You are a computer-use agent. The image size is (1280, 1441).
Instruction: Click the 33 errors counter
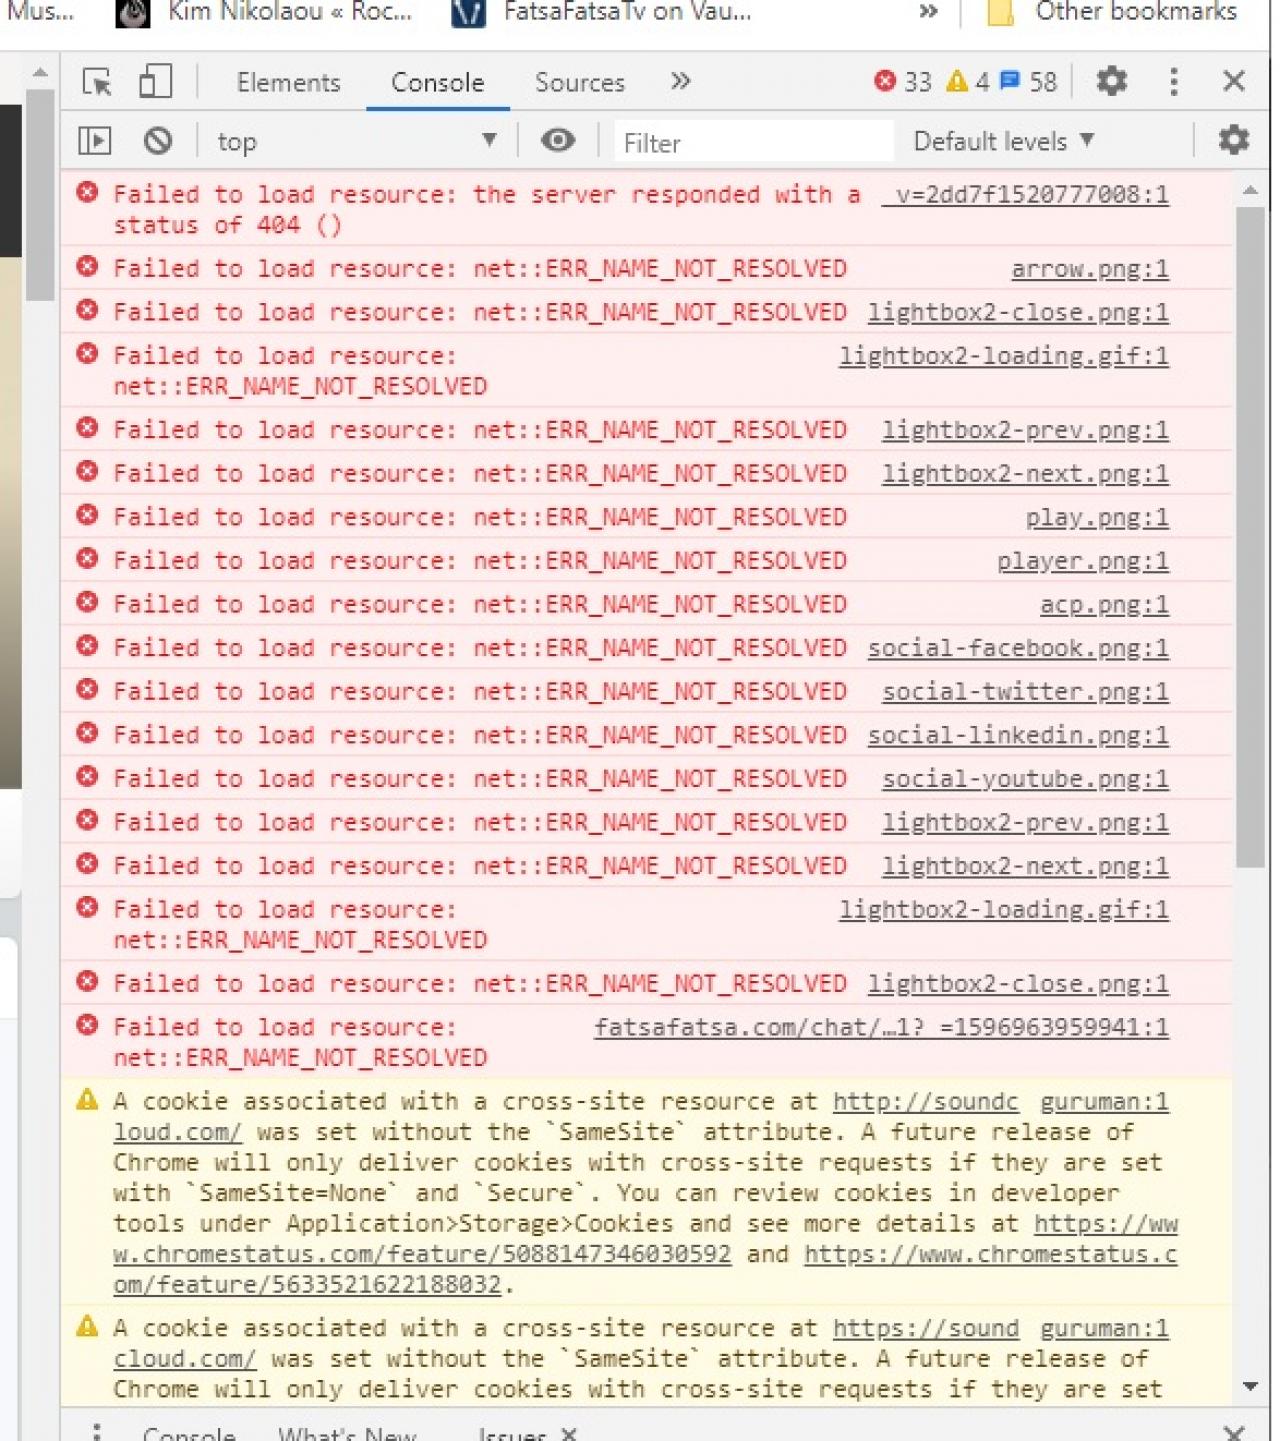pyautogui.click(x=903, y=81)
